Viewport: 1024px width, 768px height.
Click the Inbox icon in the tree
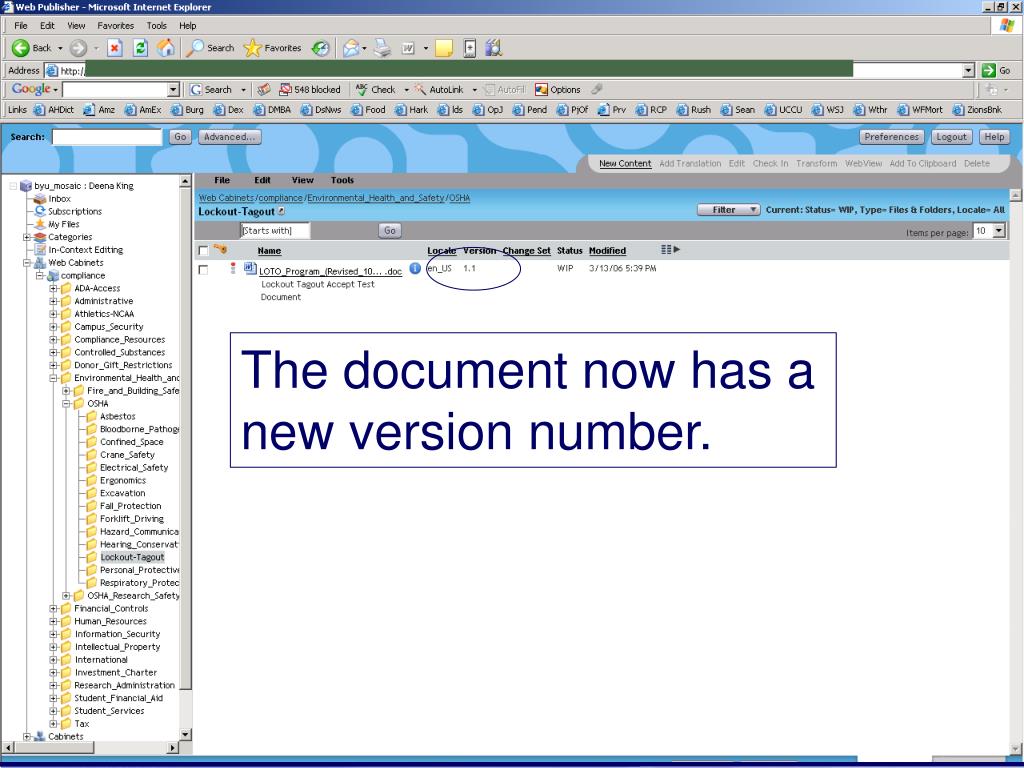(40, 199)
